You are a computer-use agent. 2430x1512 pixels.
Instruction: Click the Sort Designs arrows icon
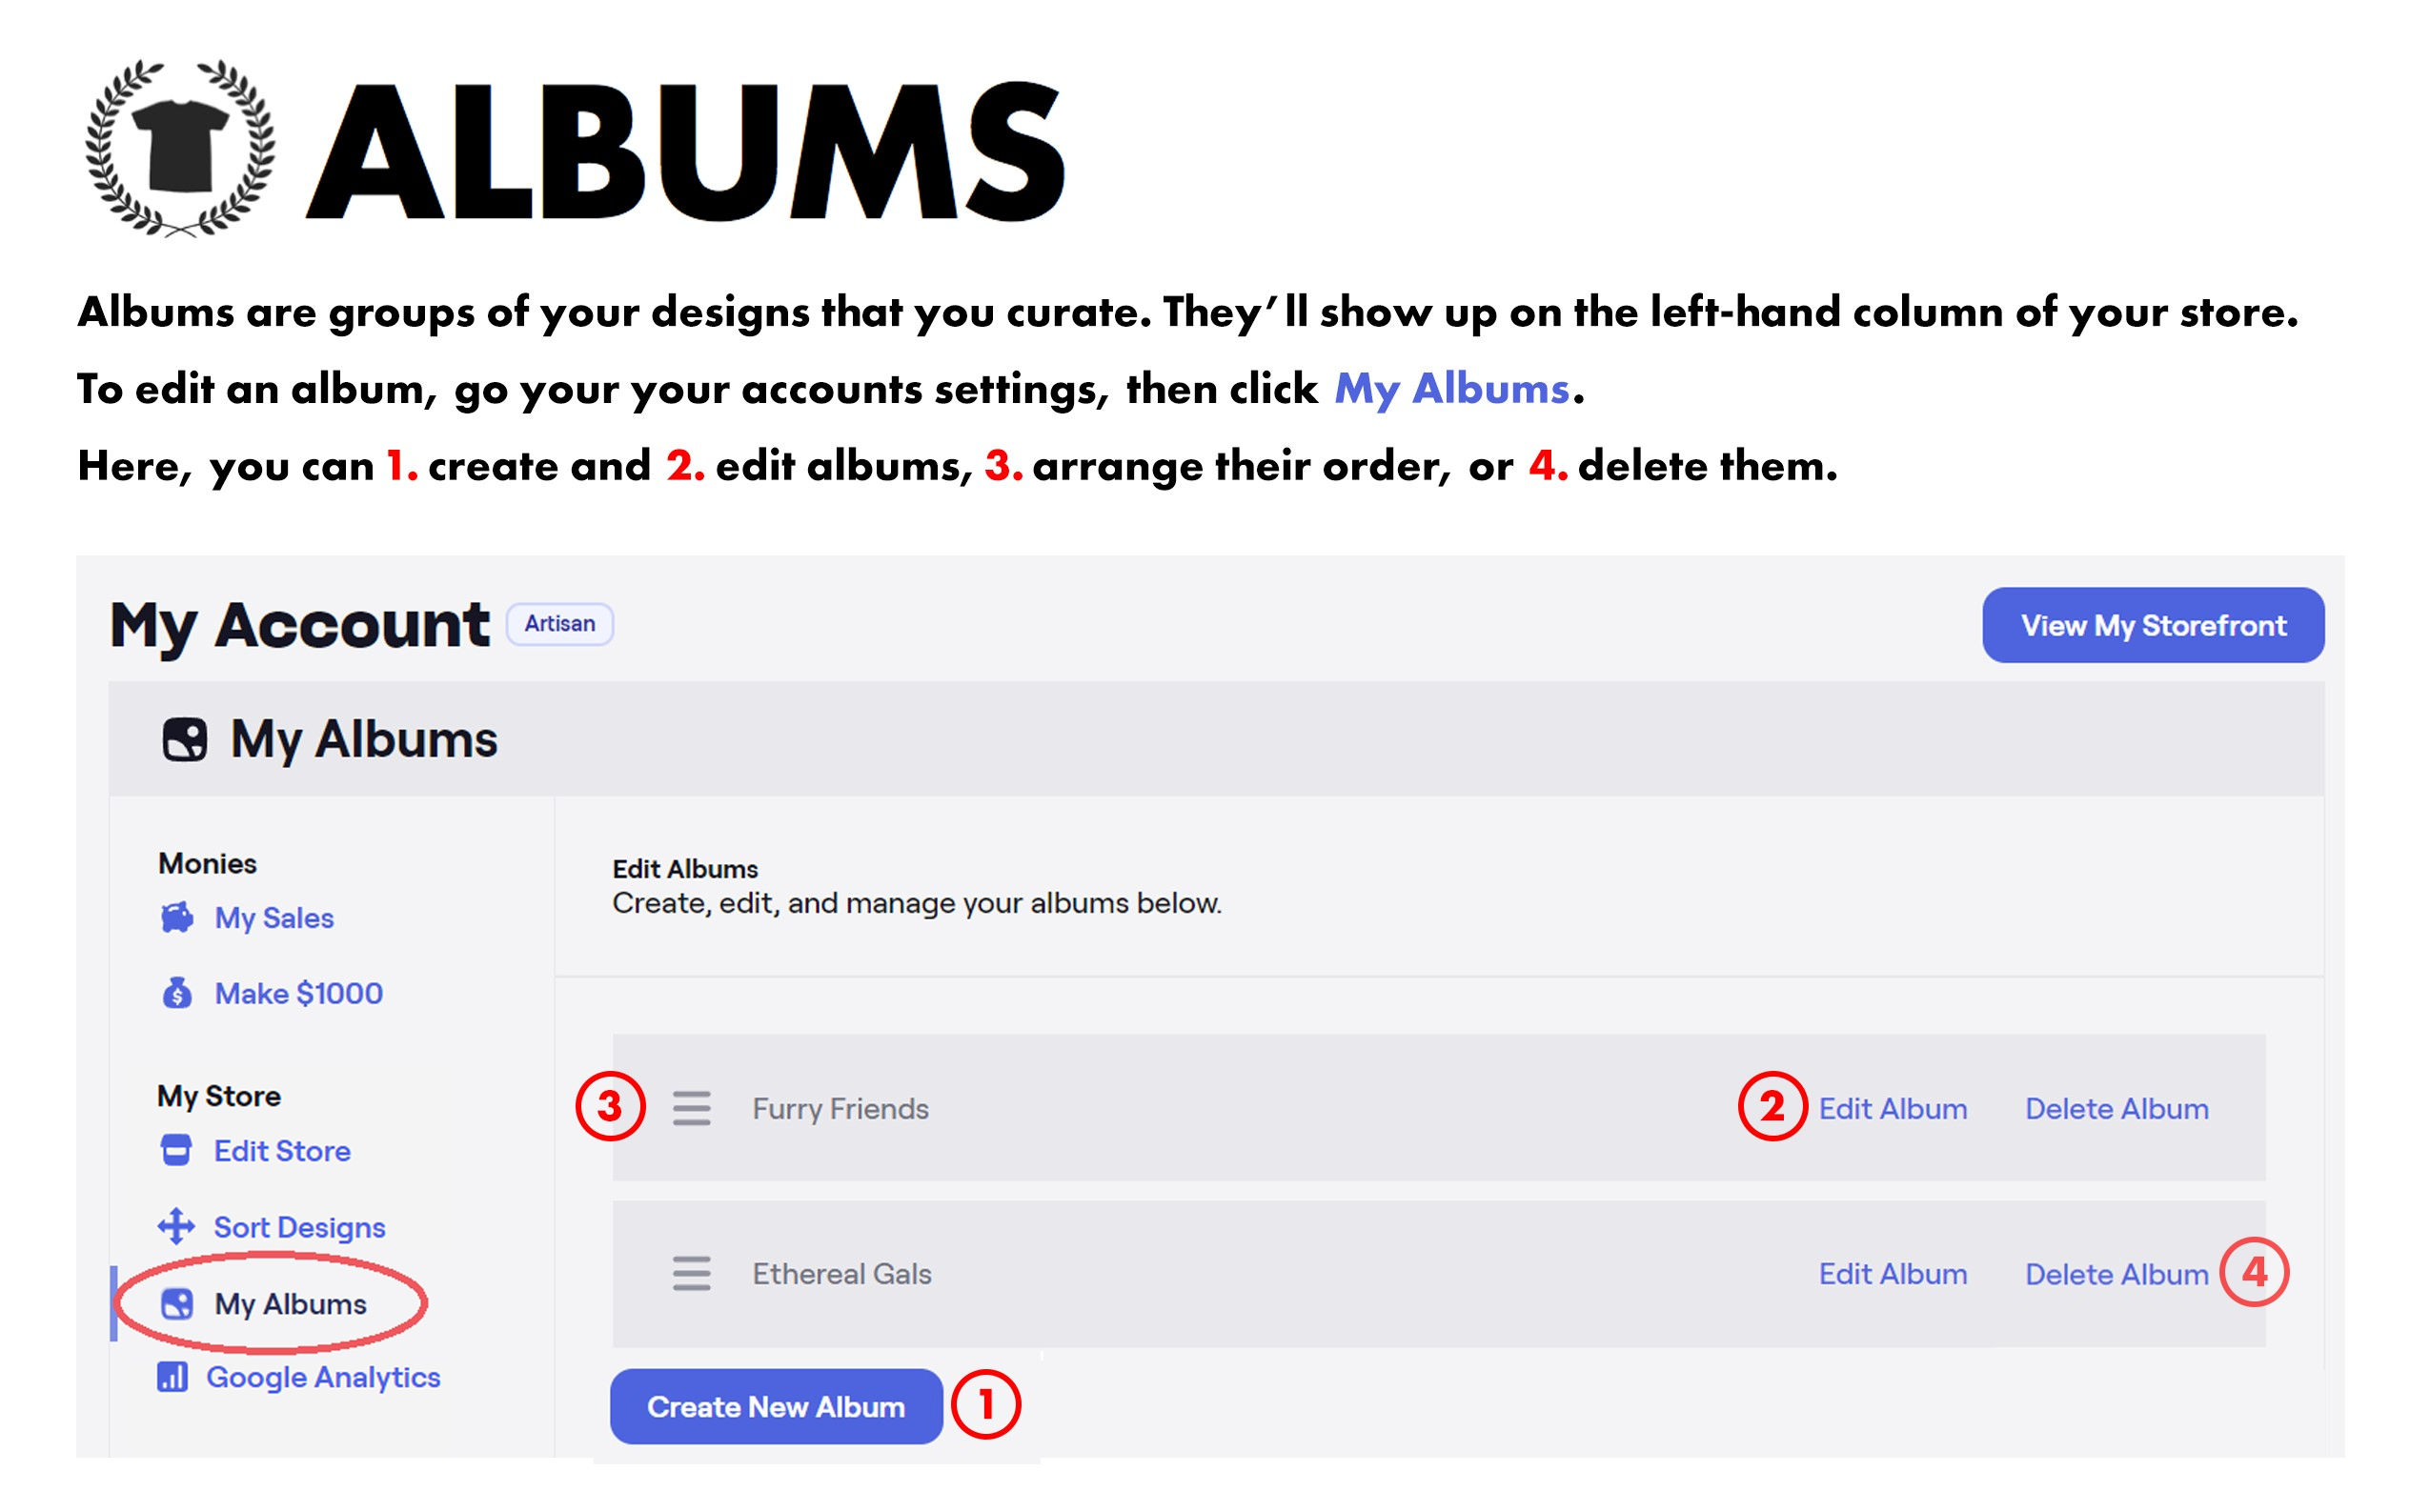[x=176, y=1226]
